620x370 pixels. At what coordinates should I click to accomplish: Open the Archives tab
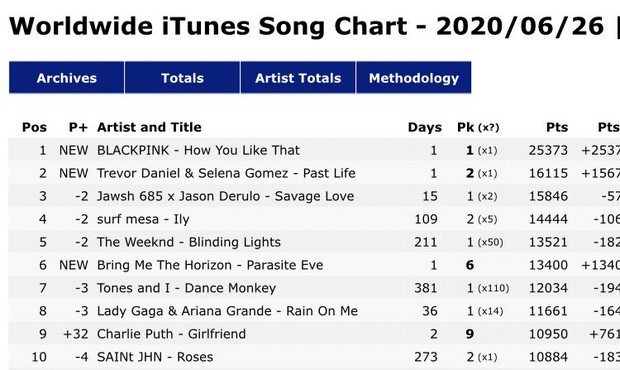coord(66,77)
